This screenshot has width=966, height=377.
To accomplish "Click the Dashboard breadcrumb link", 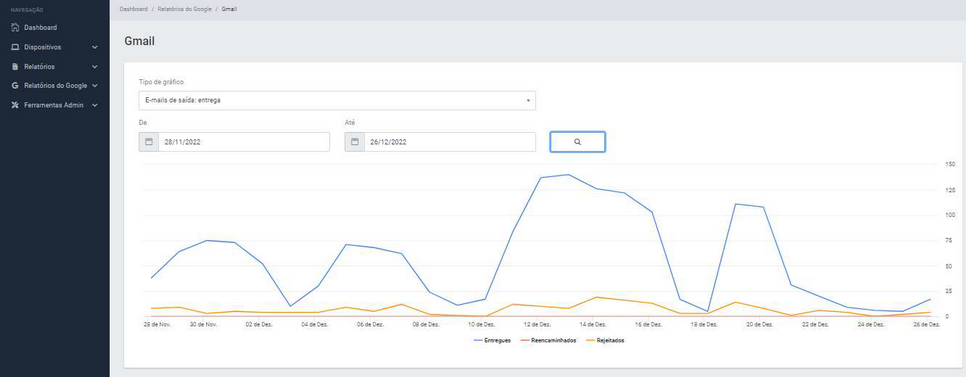I will point(134,9).
